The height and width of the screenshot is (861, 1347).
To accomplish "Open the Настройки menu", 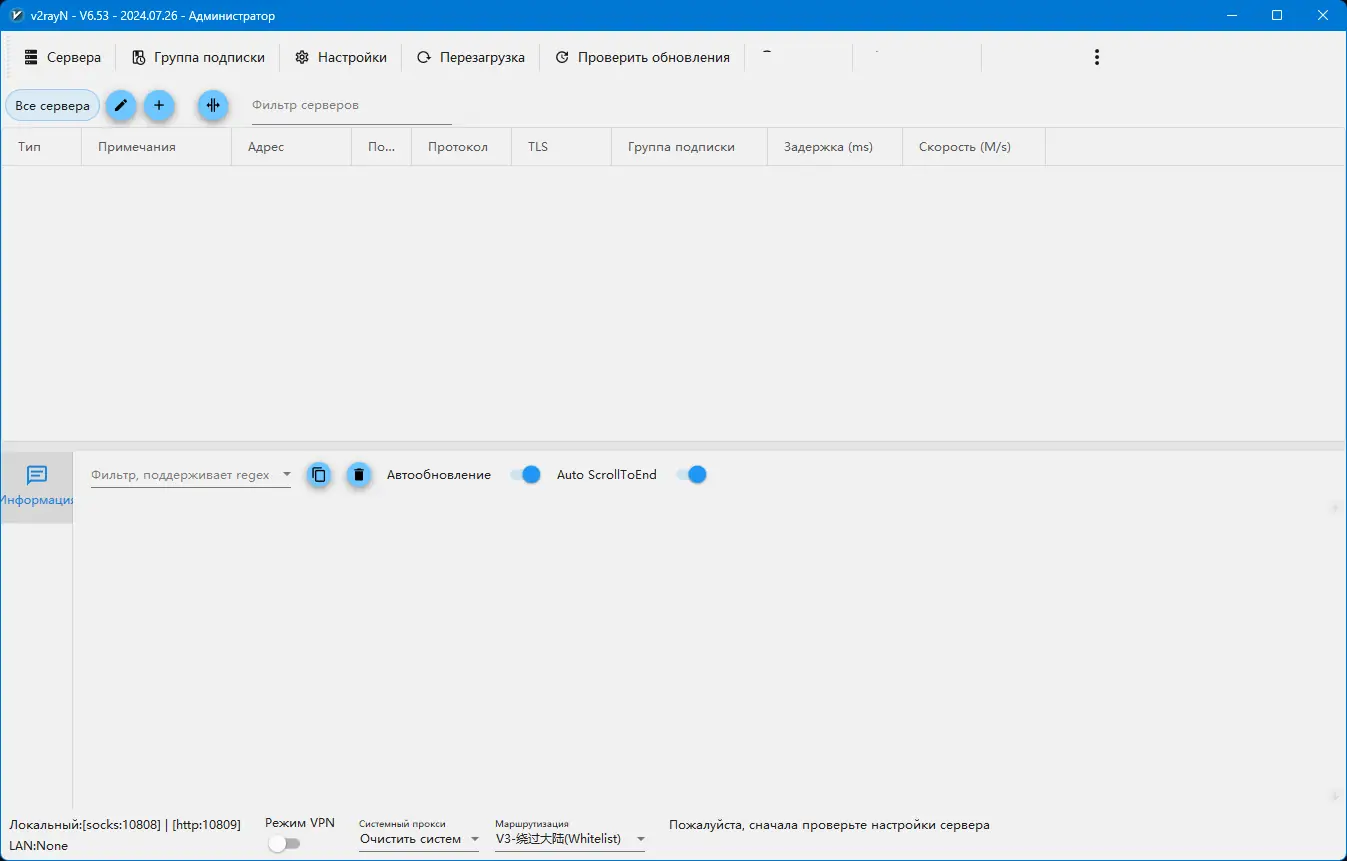I will pyautogui.click(x=341, y=57).
